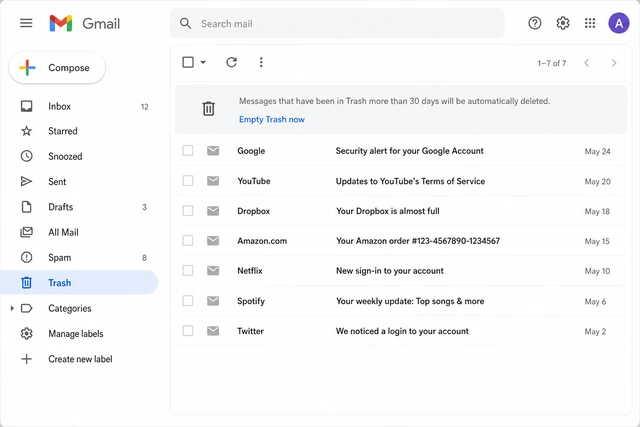Image resolution: width=640 pixels, height=427 pixels.
Task: Open the Trash folder
Action: click(79, 282)
